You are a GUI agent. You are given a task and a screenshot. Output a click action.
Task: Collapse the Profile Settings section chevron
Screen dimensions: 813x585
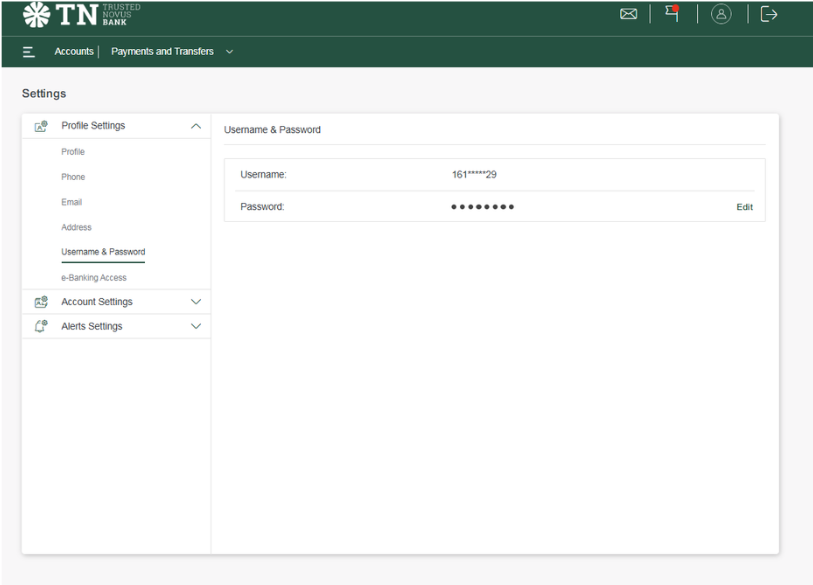196,127
